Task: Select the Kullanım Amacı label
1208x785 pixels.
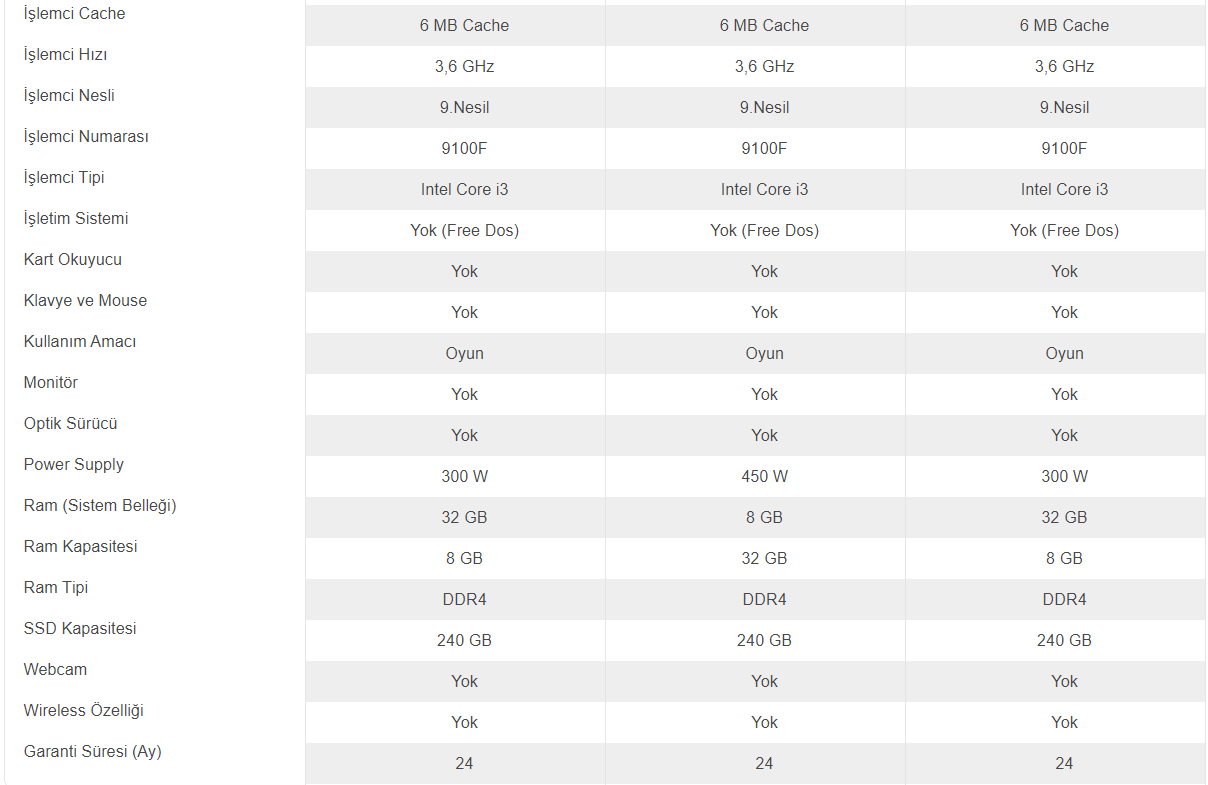Action: 80,342
